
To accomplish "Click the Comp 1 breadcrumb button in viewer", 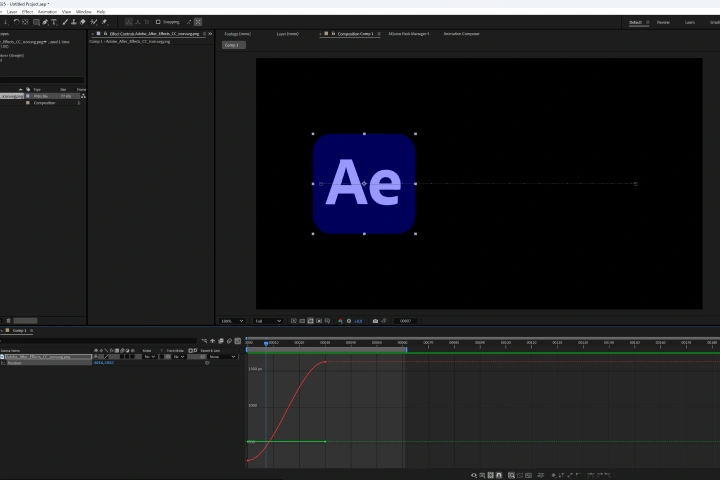I will click(x=233, y=45).
